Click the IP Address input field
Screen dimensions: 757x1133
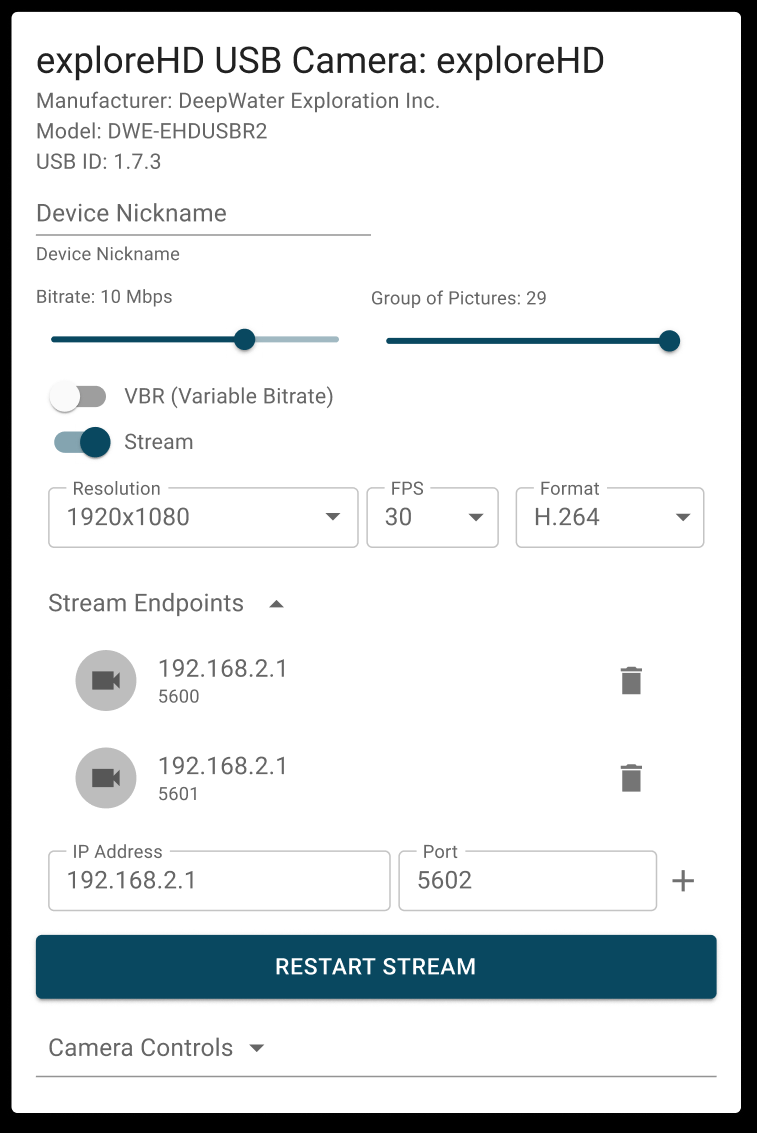click(219, 881)
